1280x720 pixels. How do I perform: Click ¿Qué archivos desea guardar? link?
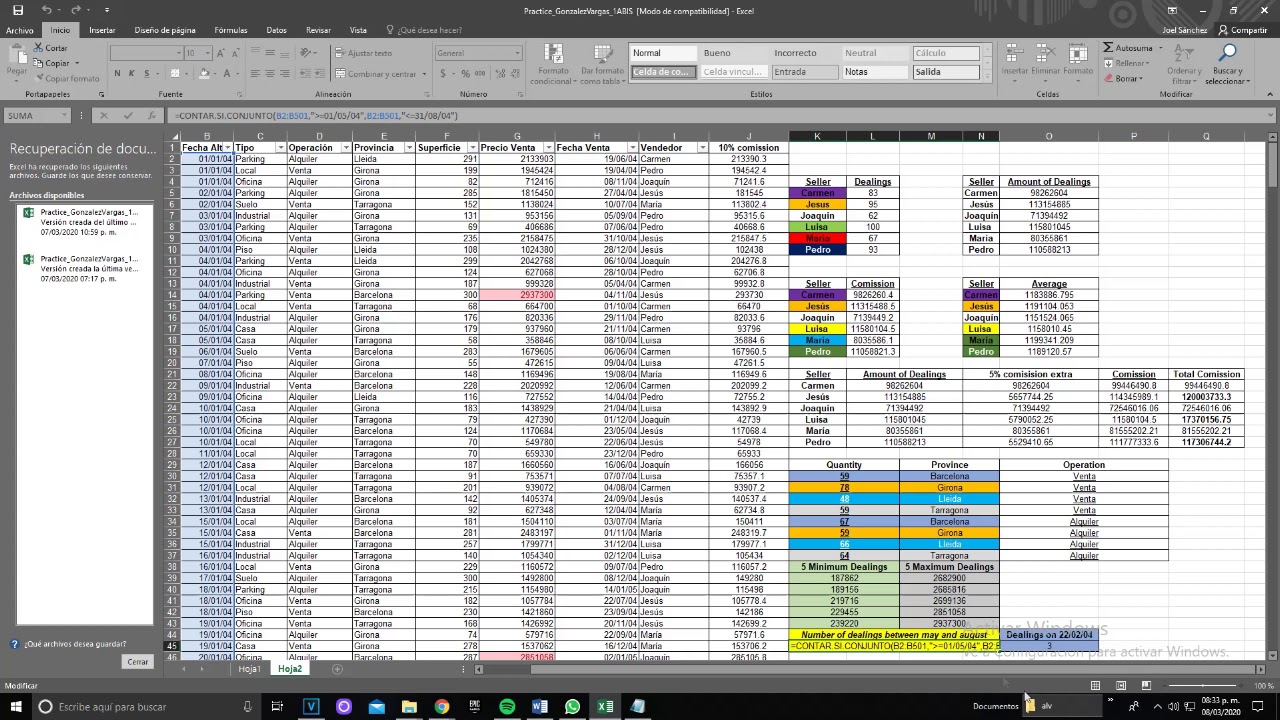tap(75, 644)
